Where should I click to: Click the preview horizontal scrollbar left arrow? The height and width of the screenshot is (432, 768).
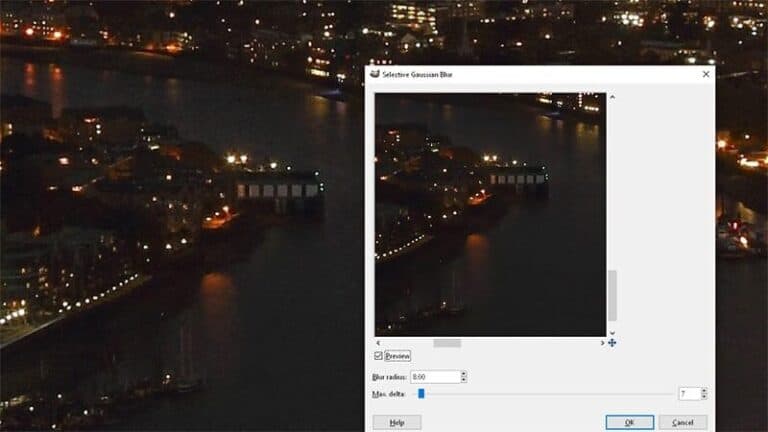point(379,343)
